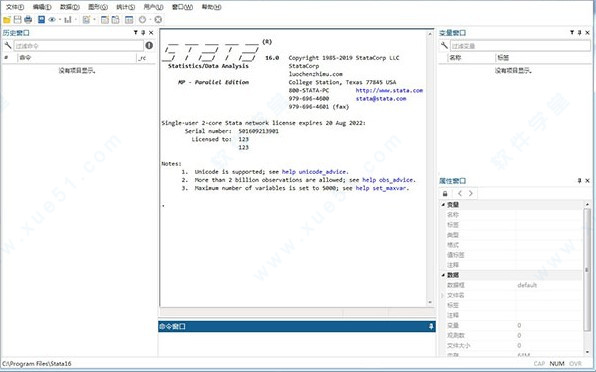Open the Do-file Editor icon

click(86, 20)
